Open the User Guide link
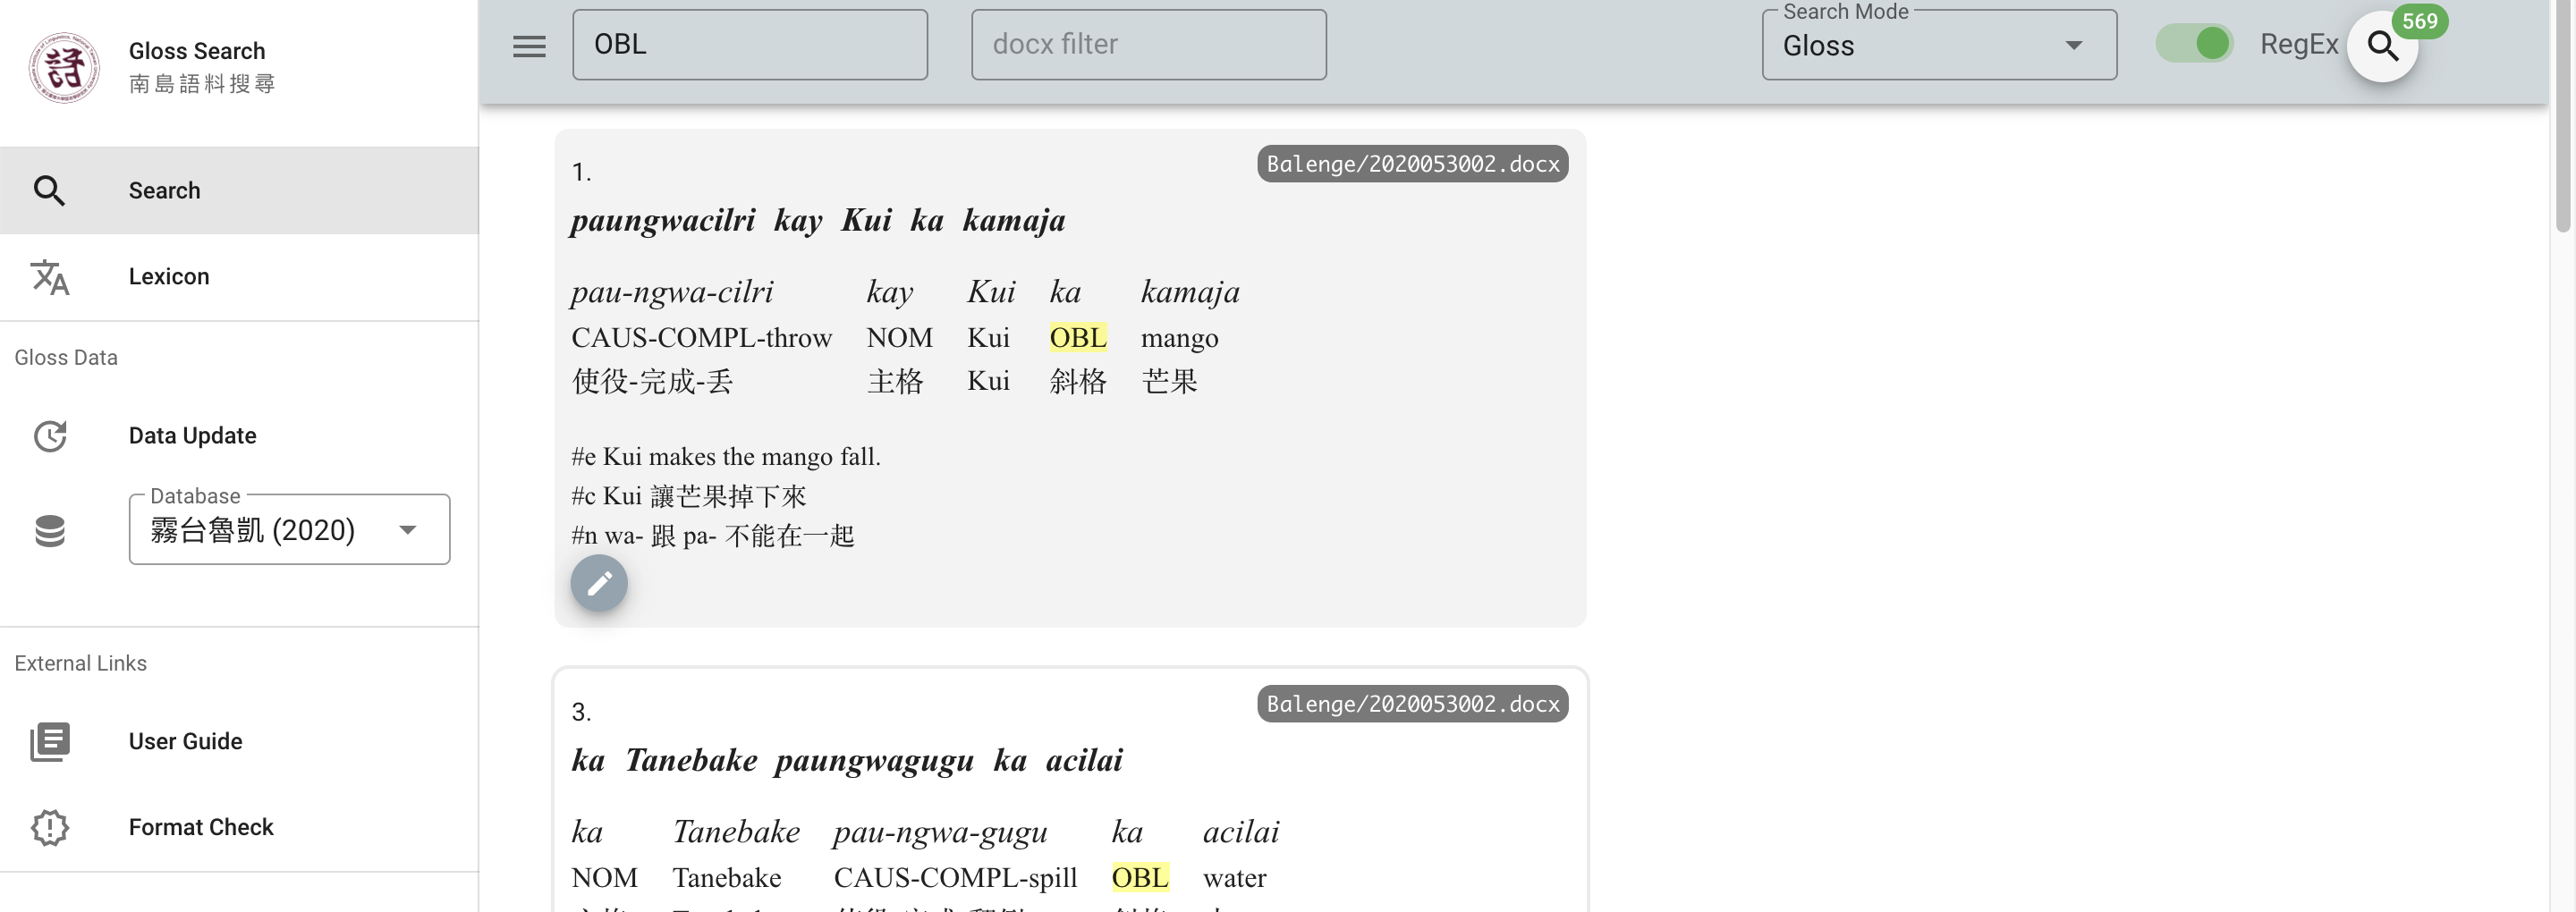Viewport: 2576px width, 912px height. click(239, 741)
